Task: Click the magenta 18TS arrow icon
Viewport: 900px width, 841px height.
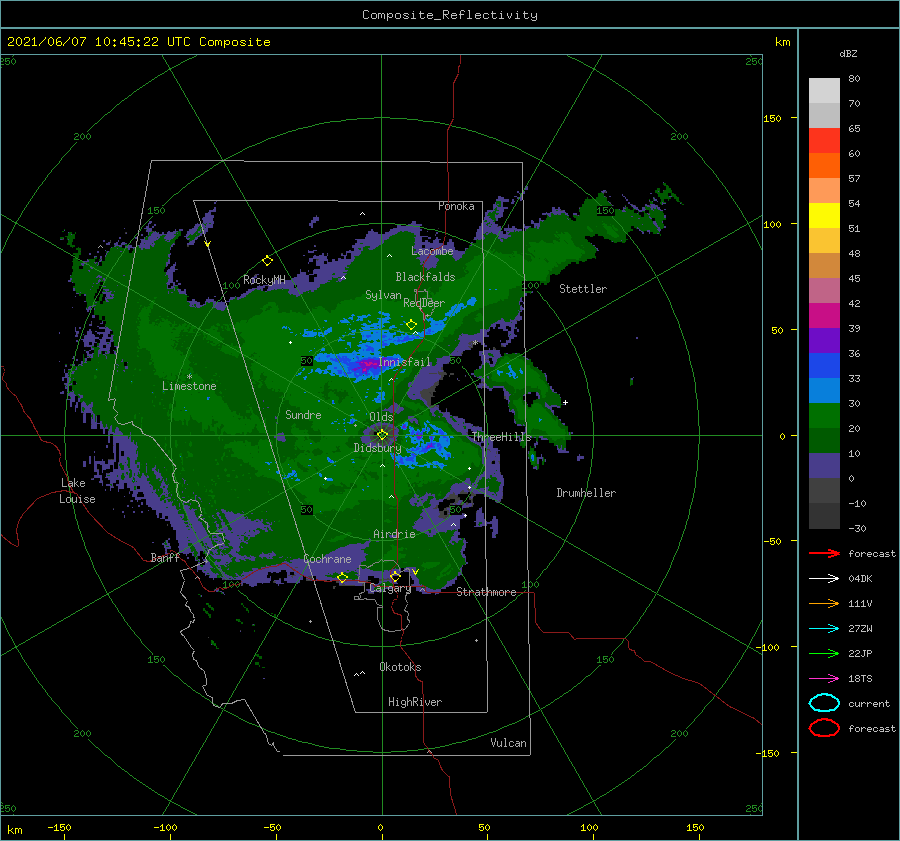Action: tap(824, 679)
